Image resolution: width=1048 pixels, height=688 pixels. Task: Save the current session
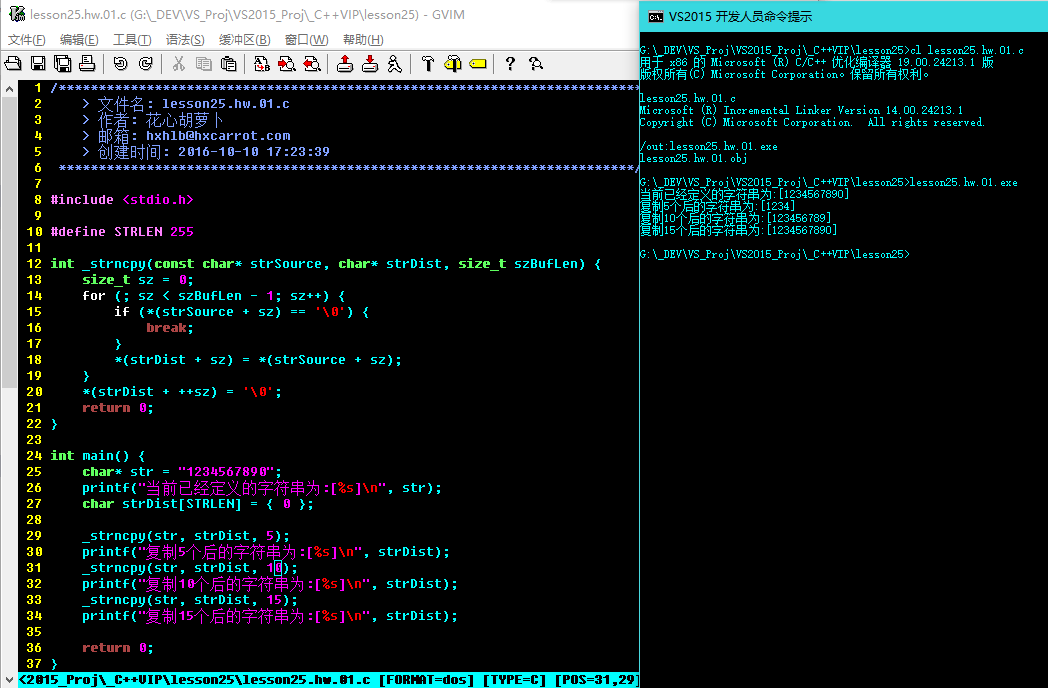coord(369,64)
